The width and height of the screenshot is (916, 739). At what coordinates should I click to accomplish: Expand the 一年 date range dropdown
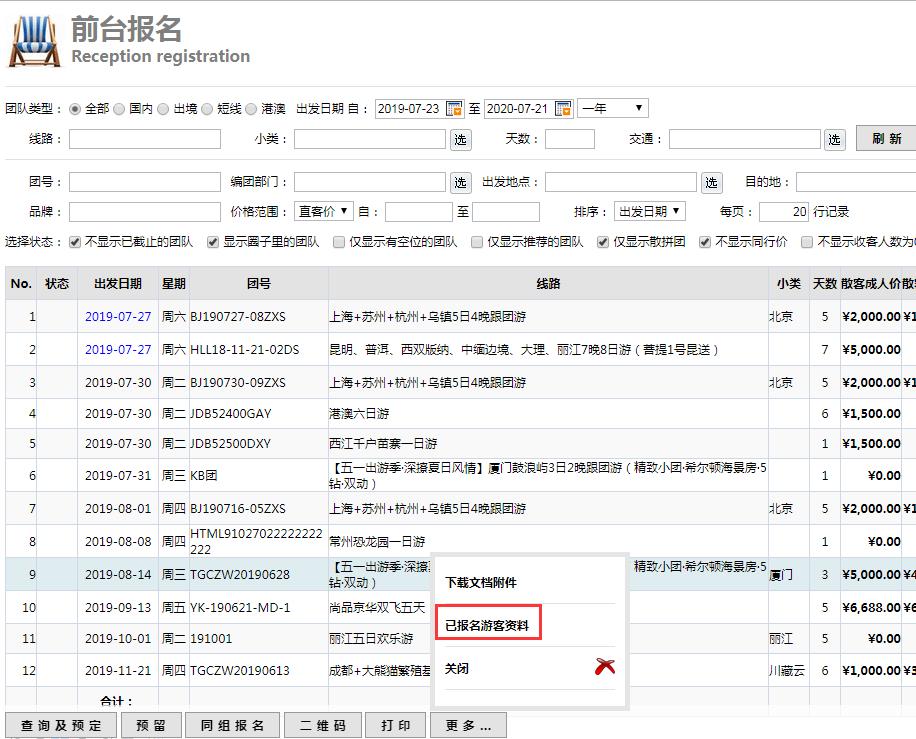(x=613, y=108)
